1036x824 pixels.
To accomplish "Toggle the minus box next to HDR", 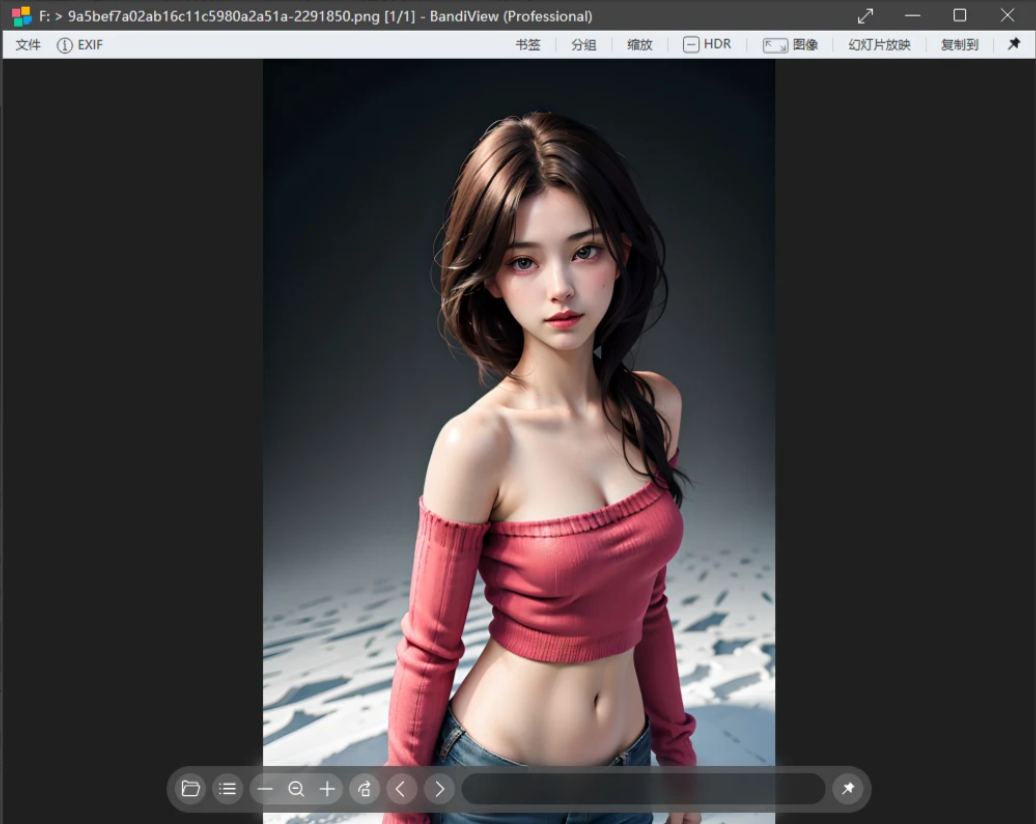I will click(689, 44).
